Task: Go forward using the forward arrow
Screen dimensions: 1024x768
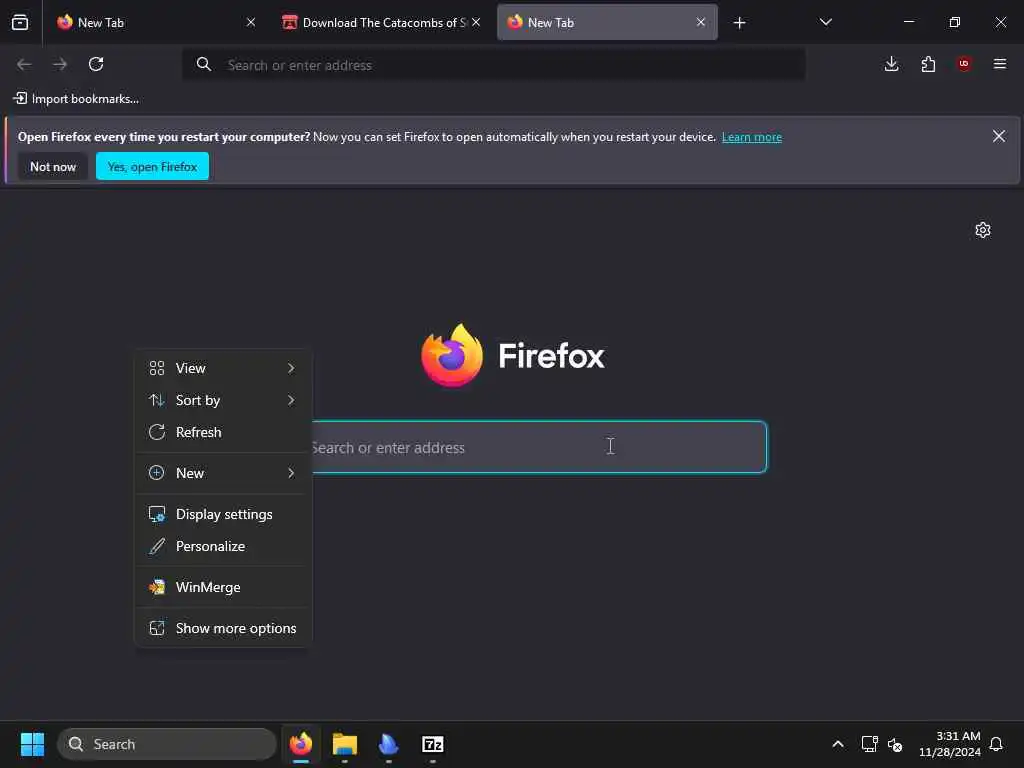Action: pyautogui.click(x=60, y=64)
